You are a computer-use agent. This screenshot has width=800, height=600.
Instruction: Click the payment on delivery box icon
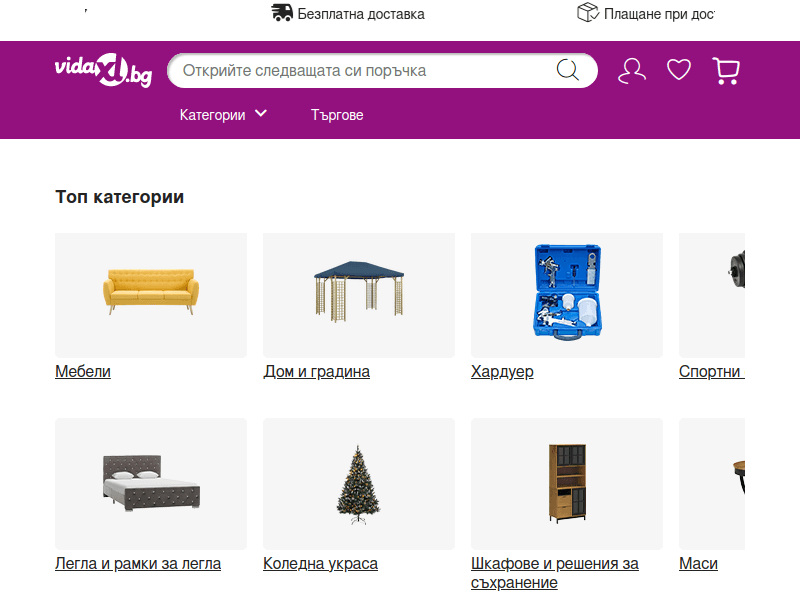[587, 14]
